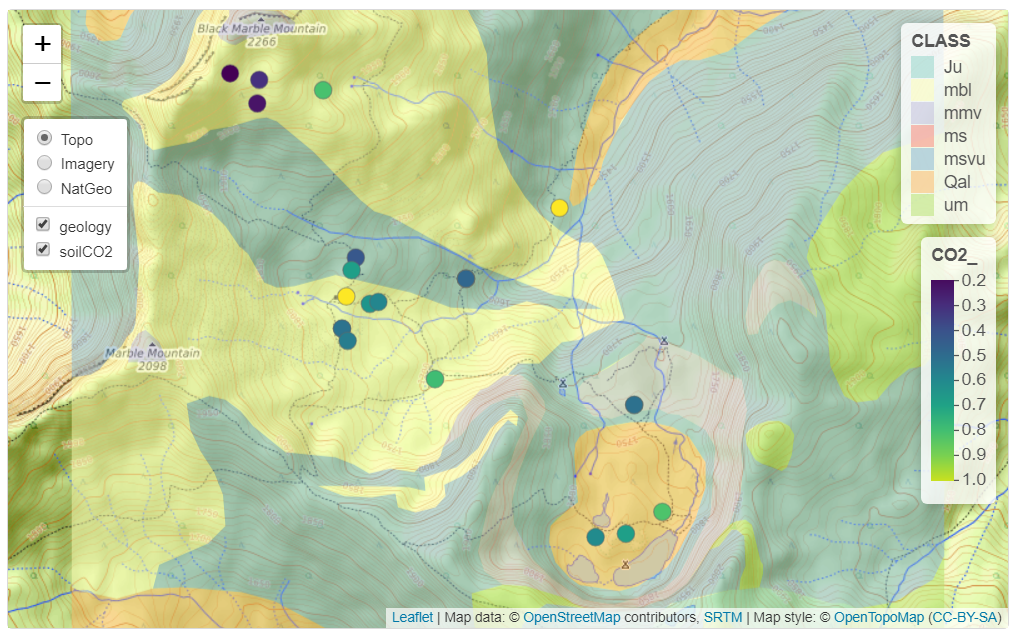Open the Leaflet attribution link
Viewport: 1016px width, 637px height.
tap(412, 617)
